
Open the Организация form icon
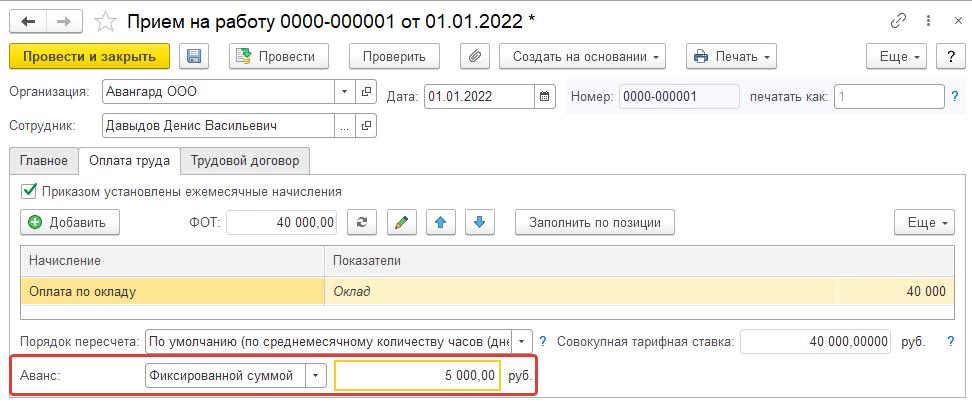coord(366,91)
